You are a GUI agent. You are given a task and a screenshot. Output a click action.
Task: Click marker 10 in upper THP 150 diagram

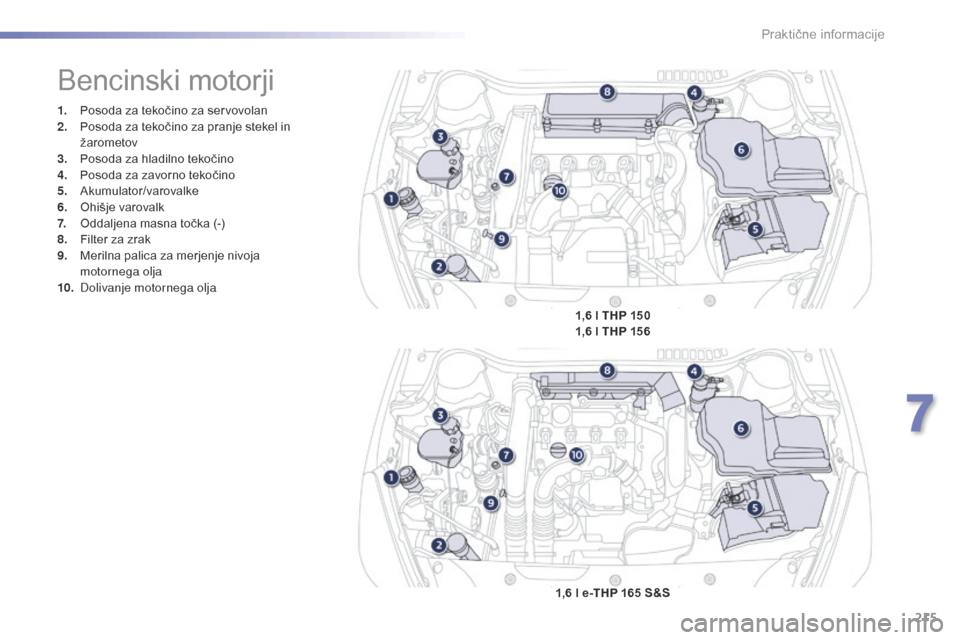pyautogui.click(x=560, y=191)
